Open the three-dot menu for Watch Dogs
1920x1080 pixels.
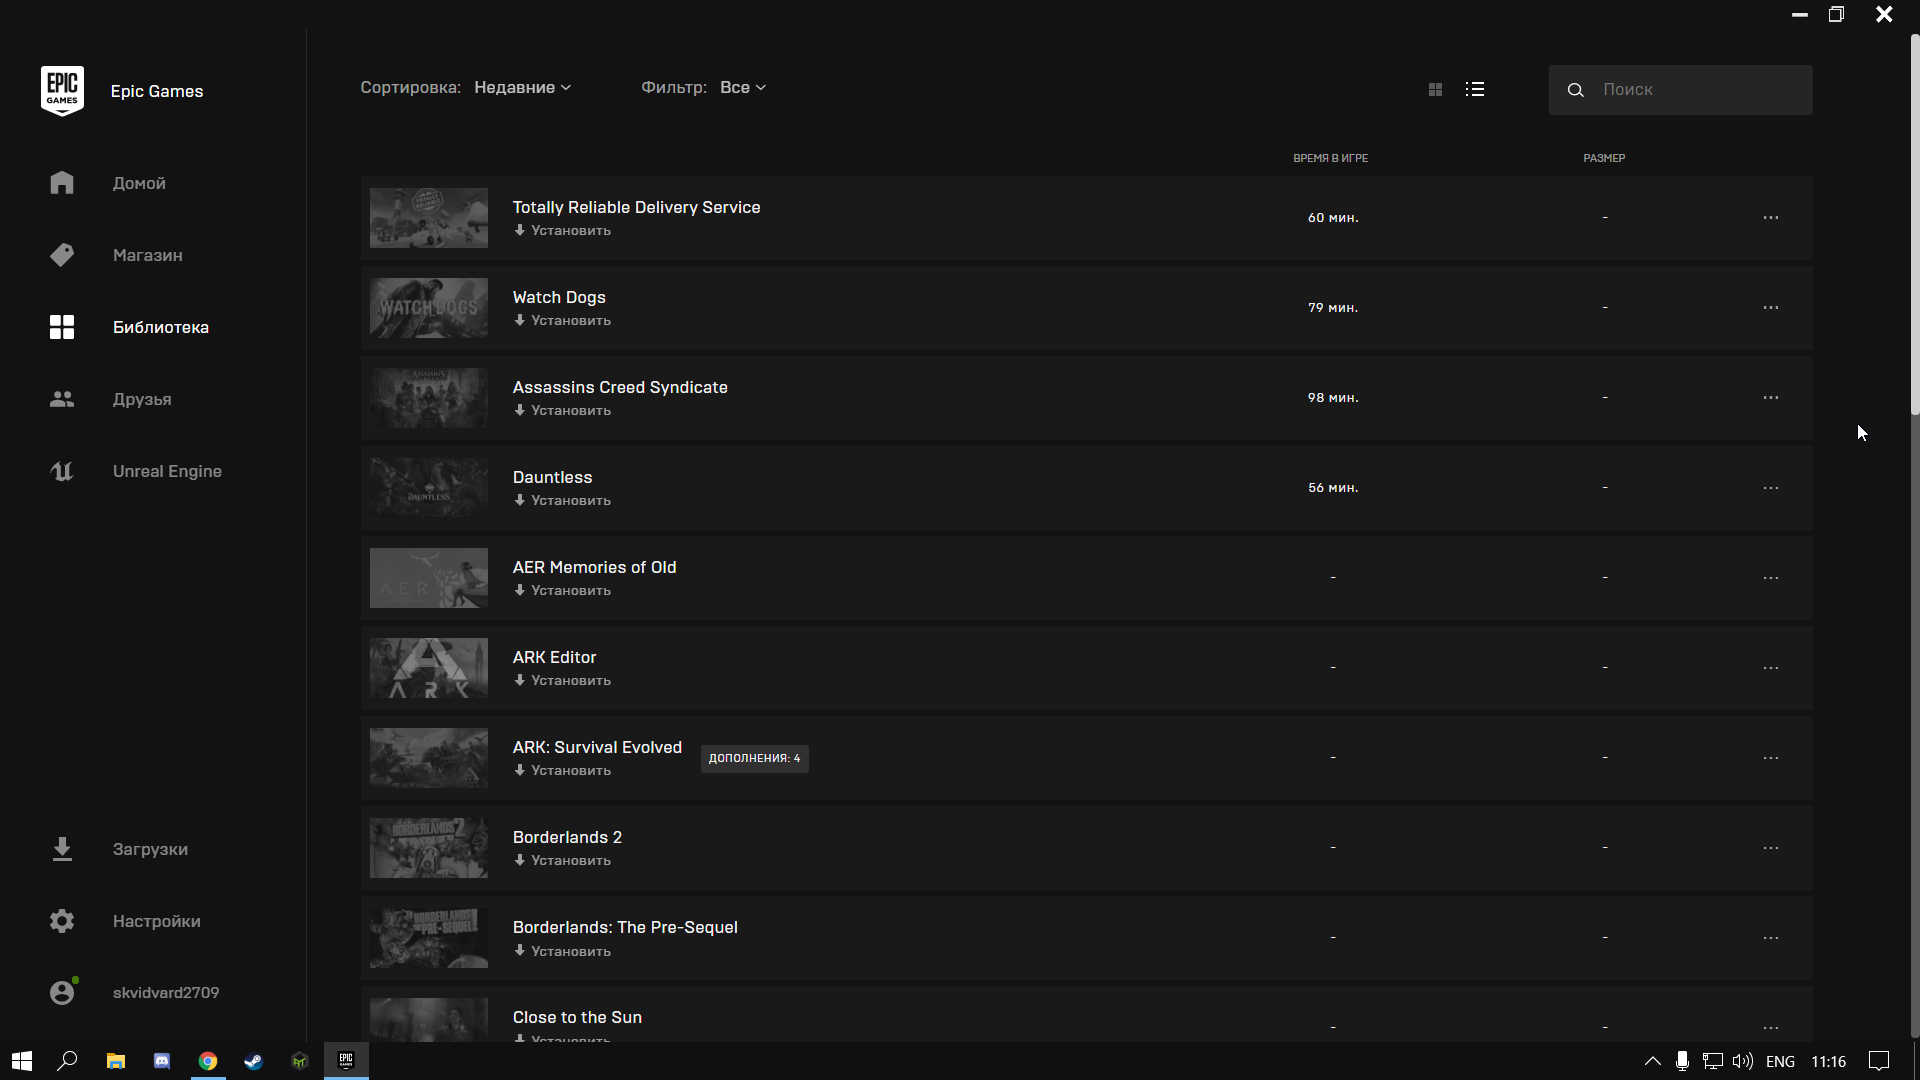pyautogui.click(x=1771, y=307)
